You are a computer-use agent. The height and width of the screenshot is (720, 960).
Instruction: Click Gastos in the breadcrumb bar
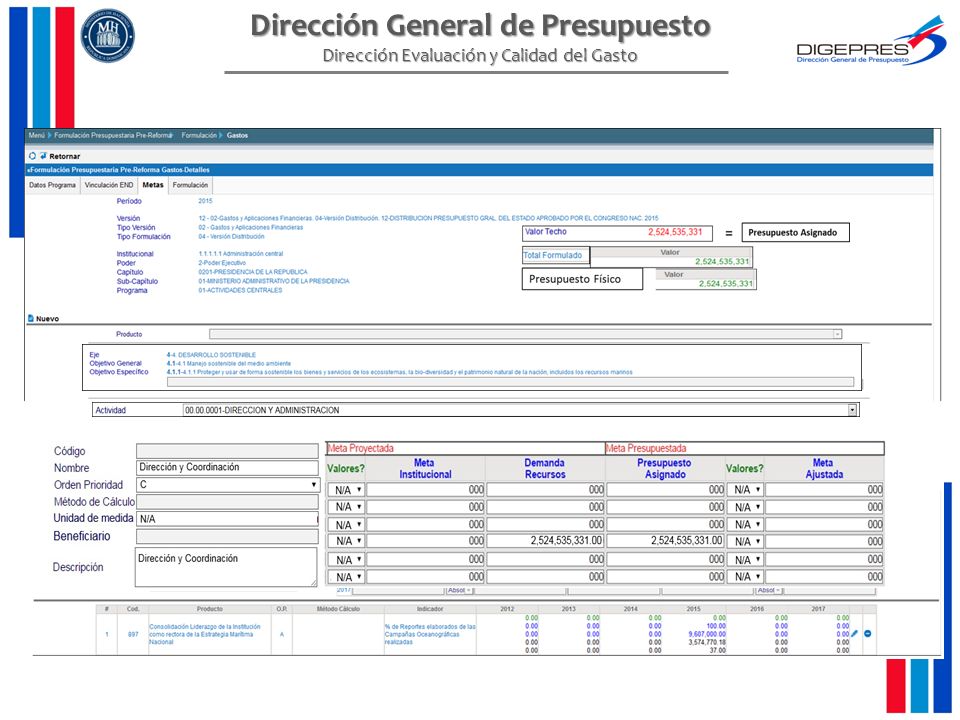(238, 135)
